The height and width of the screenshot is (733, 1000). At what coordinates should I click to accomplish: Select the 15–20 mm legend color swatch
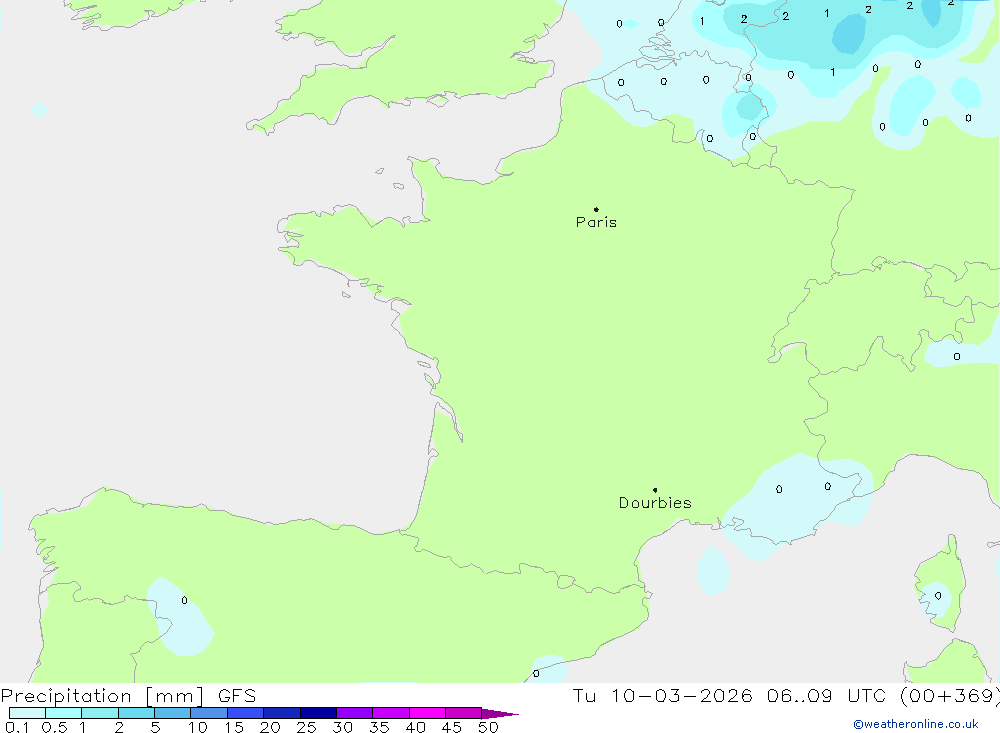[246, 713]
